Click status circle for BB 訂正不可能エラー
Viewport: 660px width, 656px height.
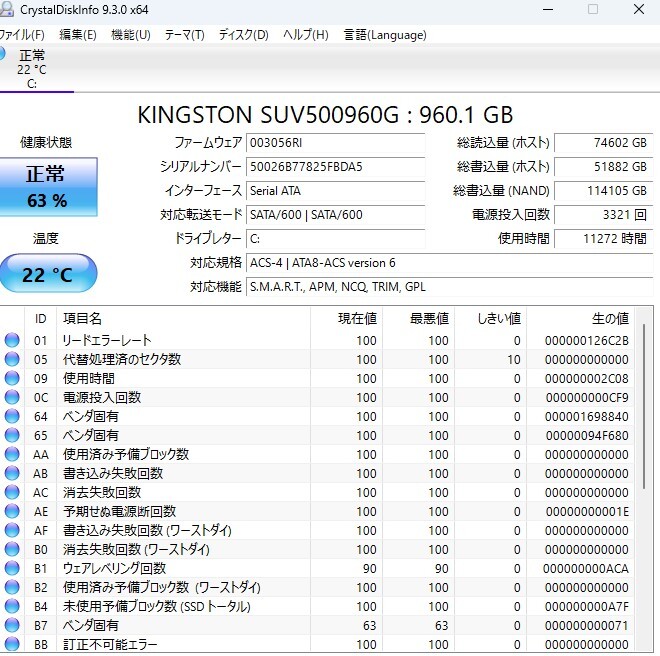(x=12, y=644)
